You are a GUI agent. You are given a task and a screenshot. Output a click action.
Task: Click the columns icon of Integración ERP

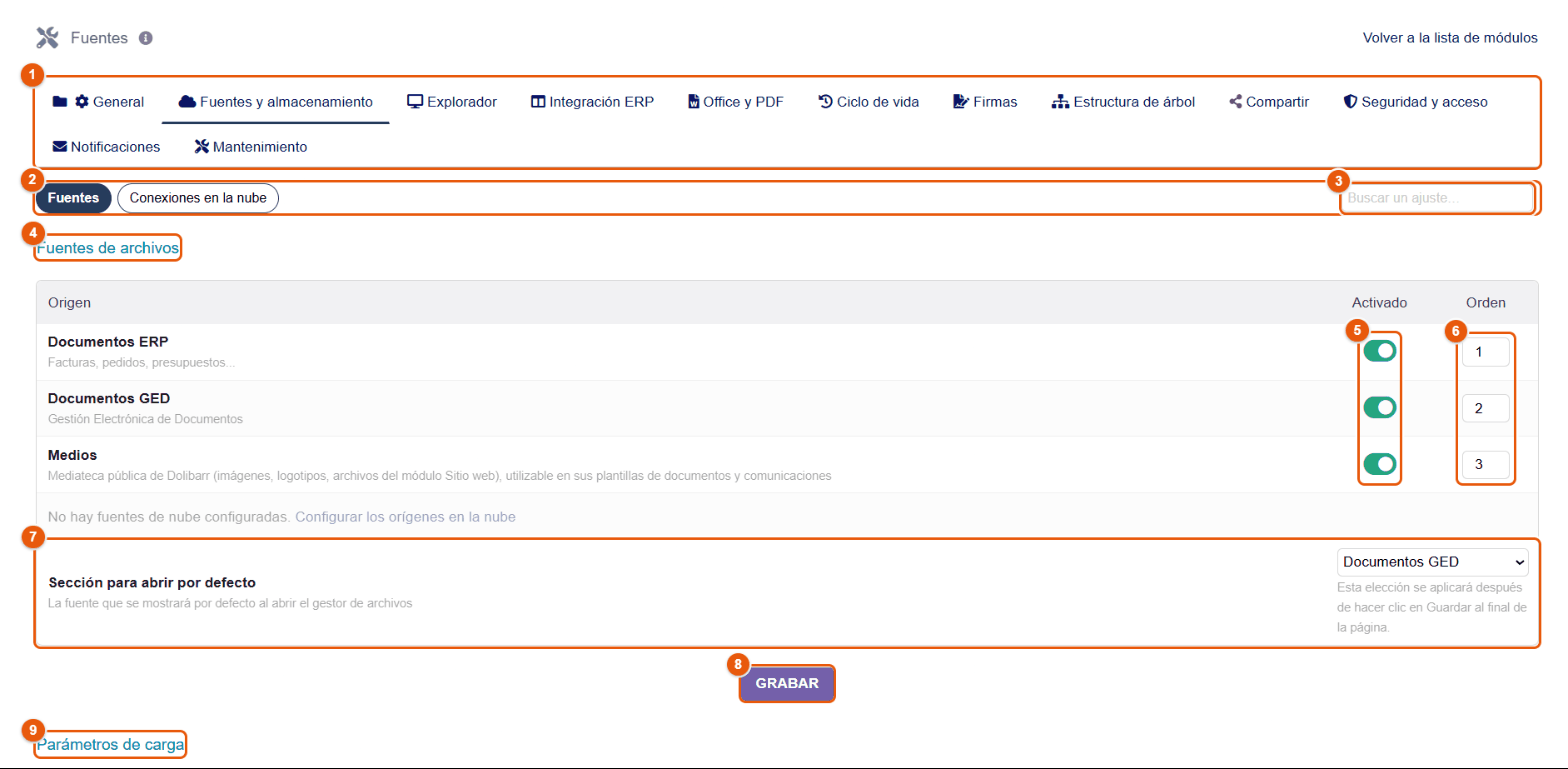click(538, 101)
